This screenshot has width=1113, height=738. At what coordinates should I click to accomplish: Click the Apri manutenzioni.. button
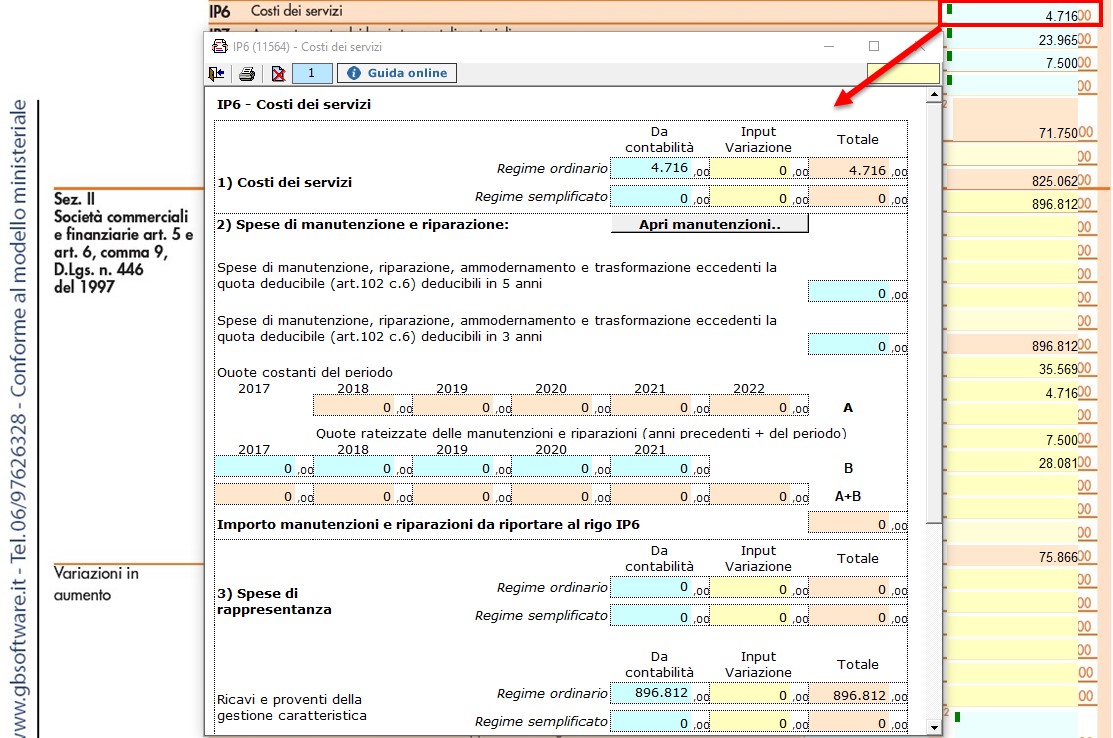(710, 224)
